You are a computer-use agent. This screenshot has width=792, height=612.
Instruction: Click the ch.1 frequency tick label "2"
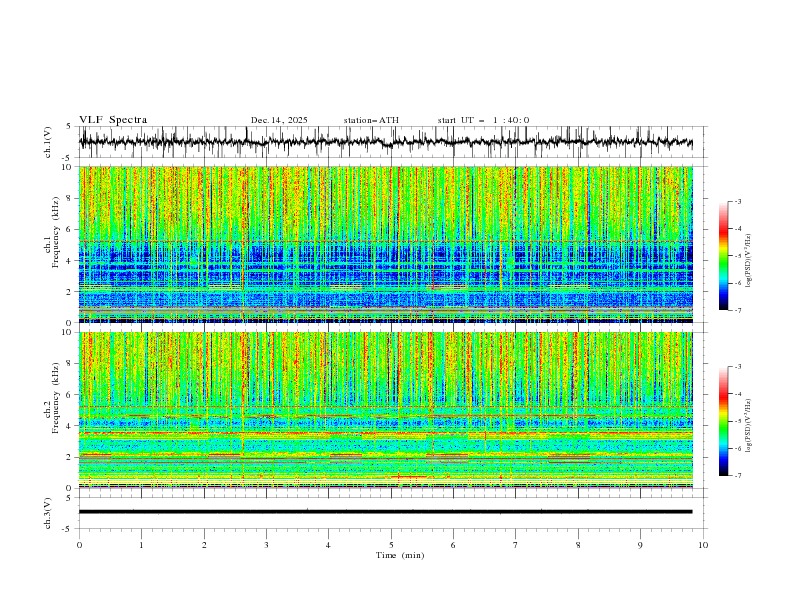tap(70, 291)
